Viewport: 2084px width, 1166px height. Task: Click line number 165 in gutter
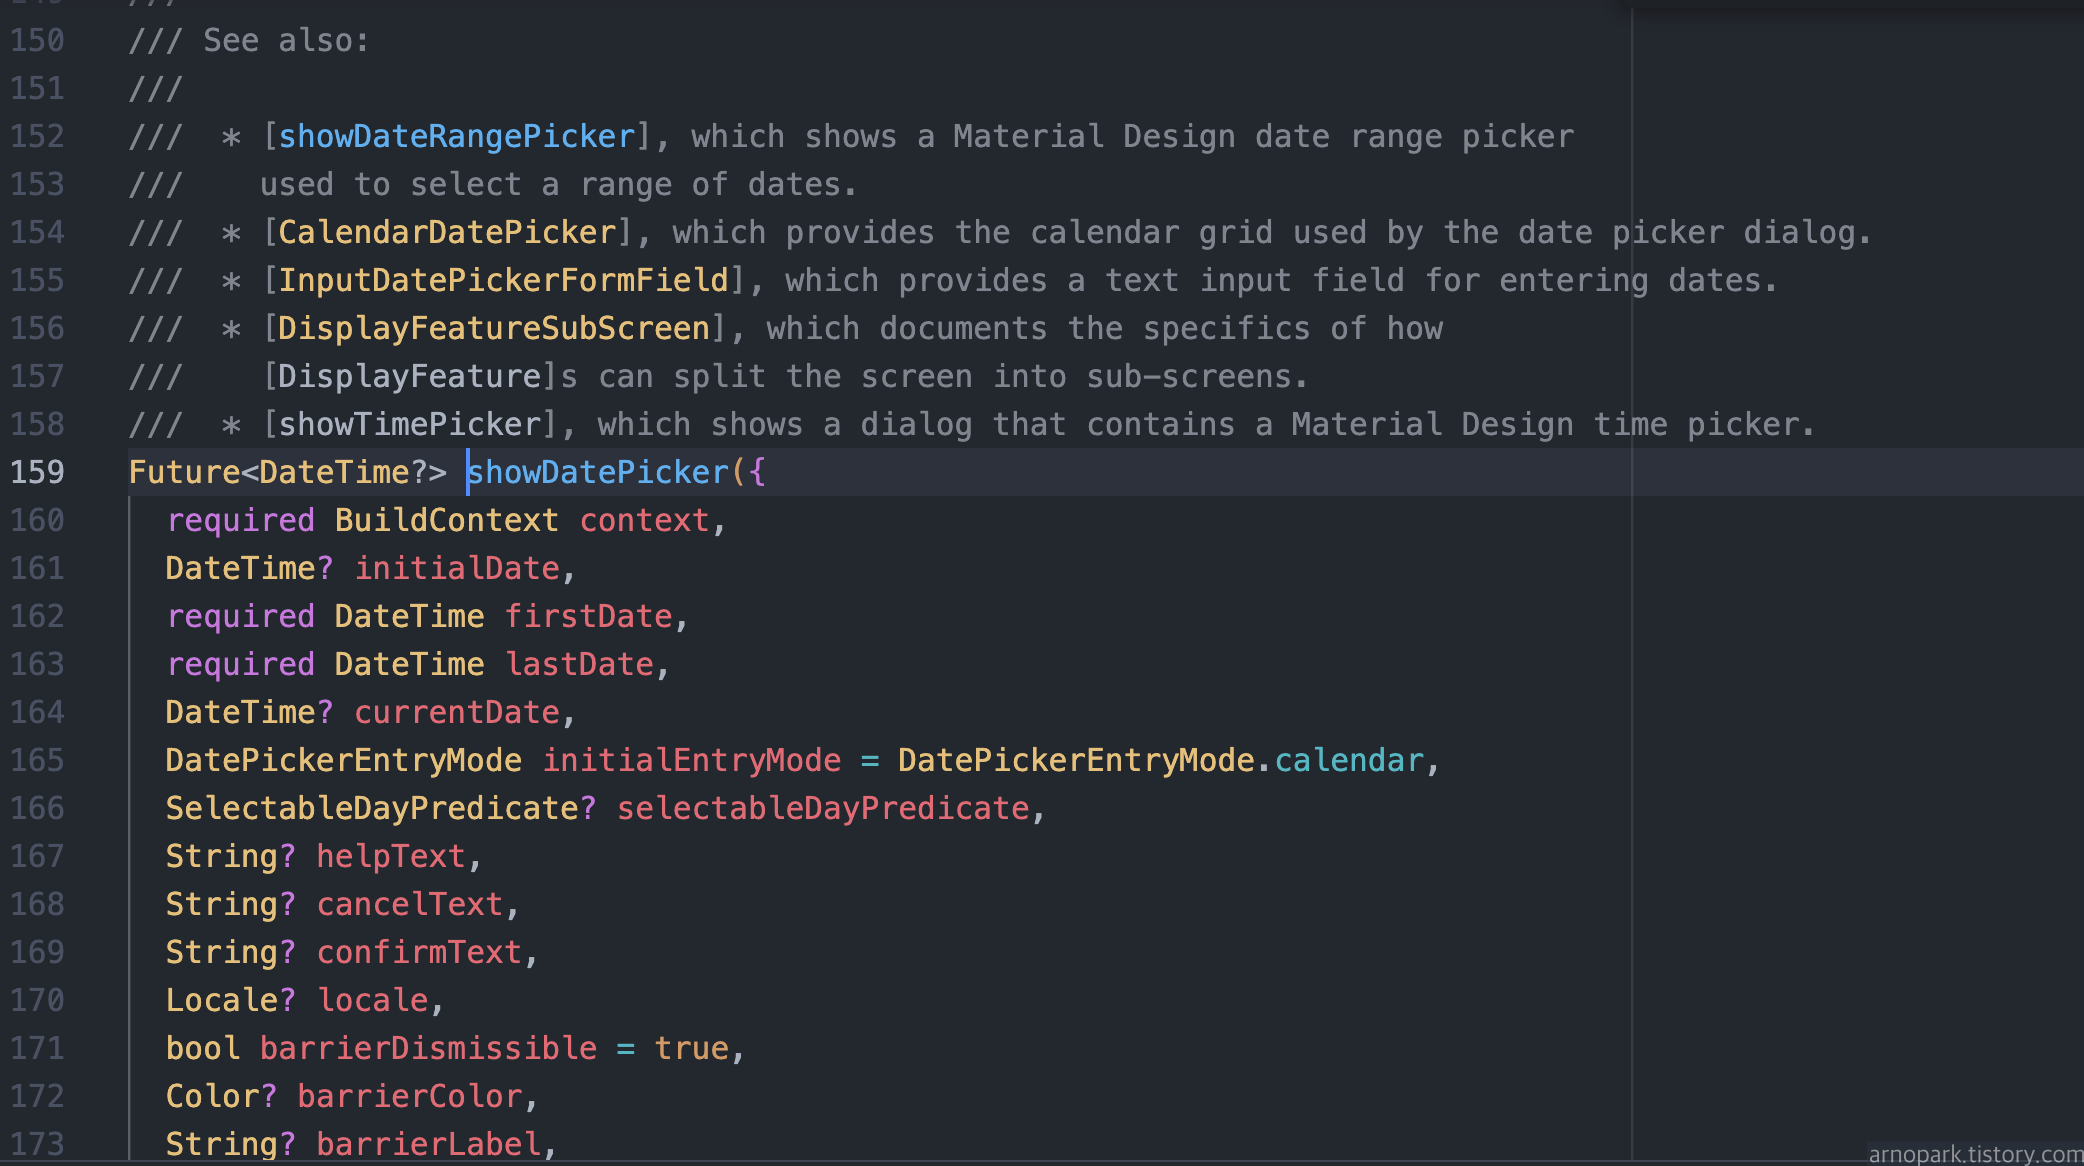(37, 760)
